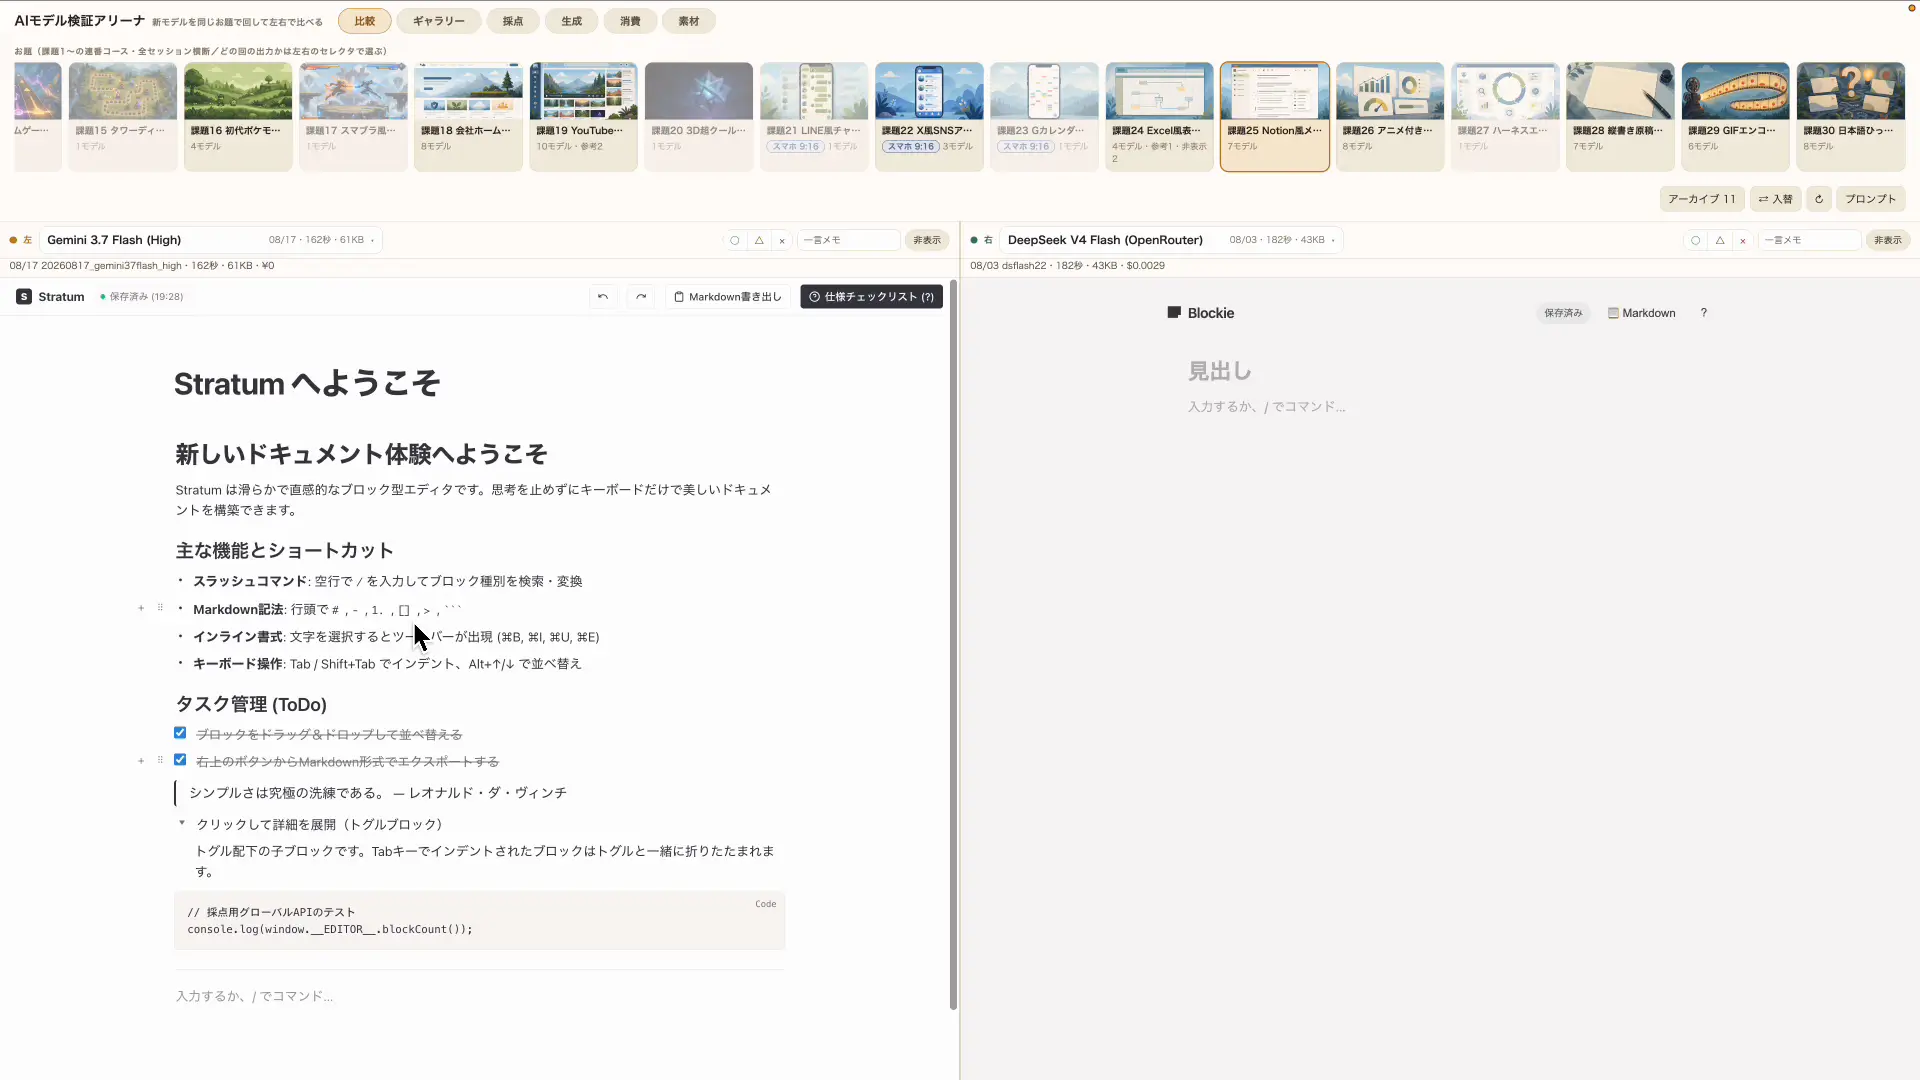Uncheck the Markdown形式でエクスポート todo checkbox
The image size is (1920, 1080).
click(180, 760)
